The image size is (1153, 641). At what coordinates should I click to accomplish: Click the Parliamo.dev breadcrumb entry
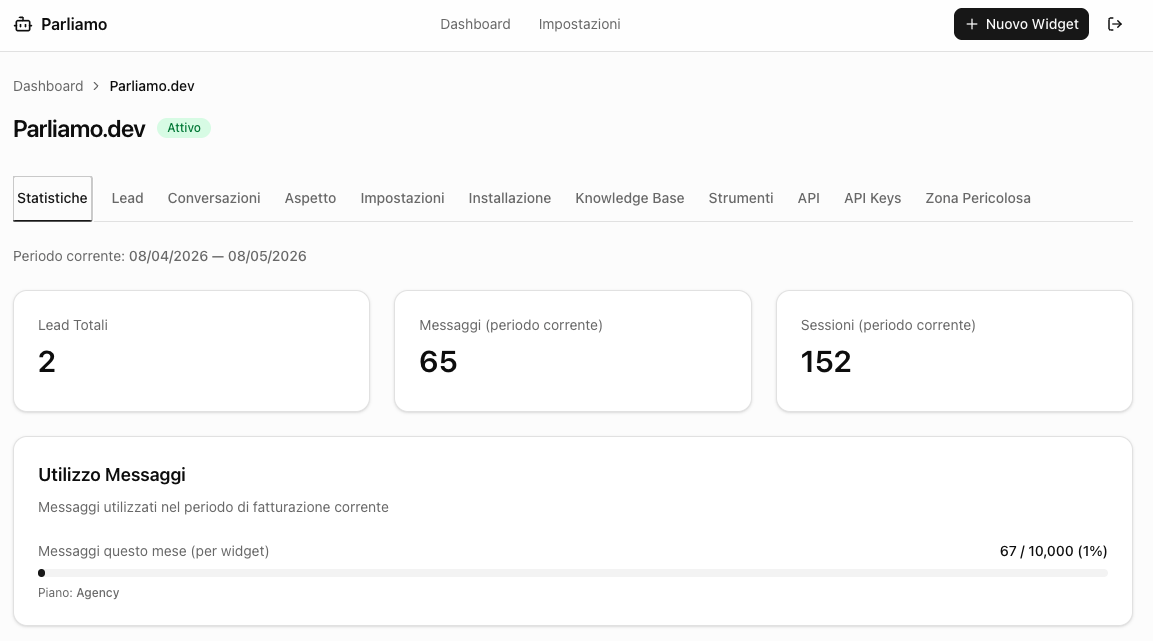coord(151,86)
